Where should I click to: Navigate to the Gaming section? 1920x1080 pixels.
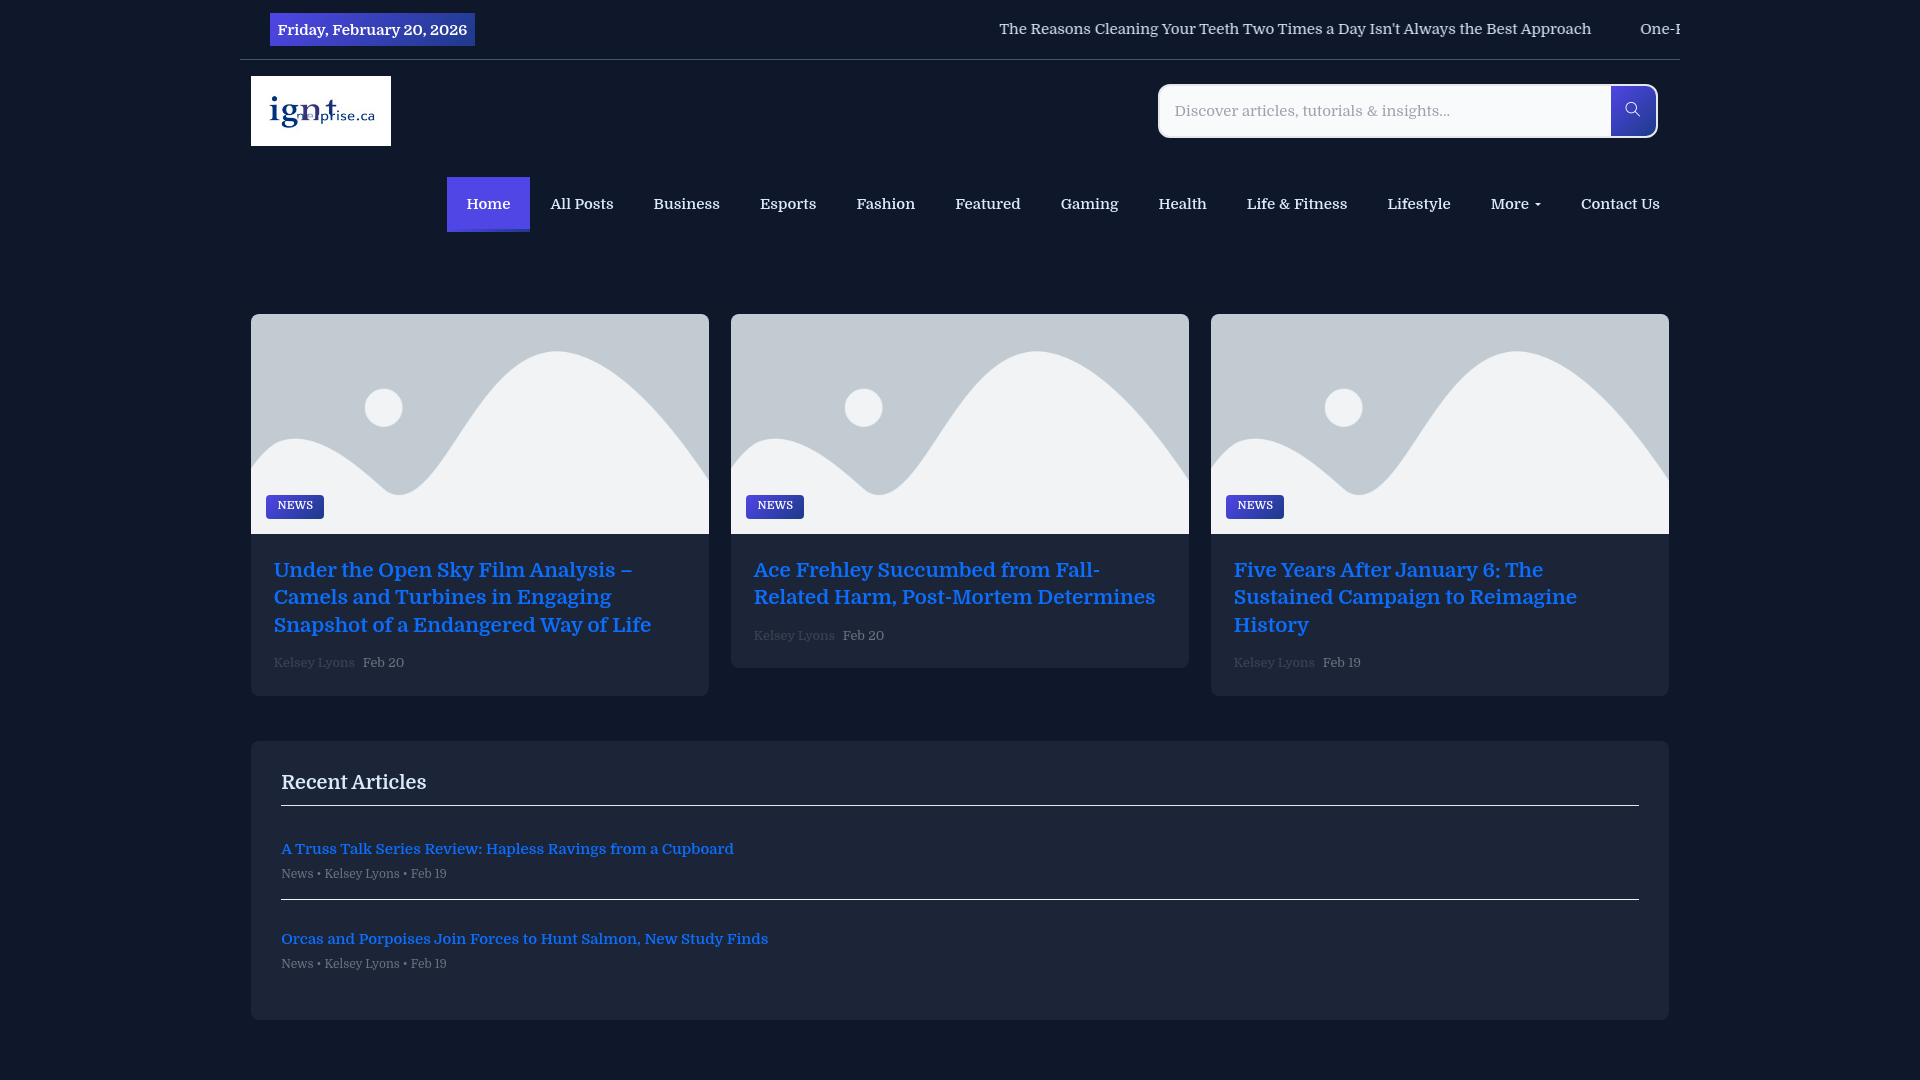pos(1090,204)
